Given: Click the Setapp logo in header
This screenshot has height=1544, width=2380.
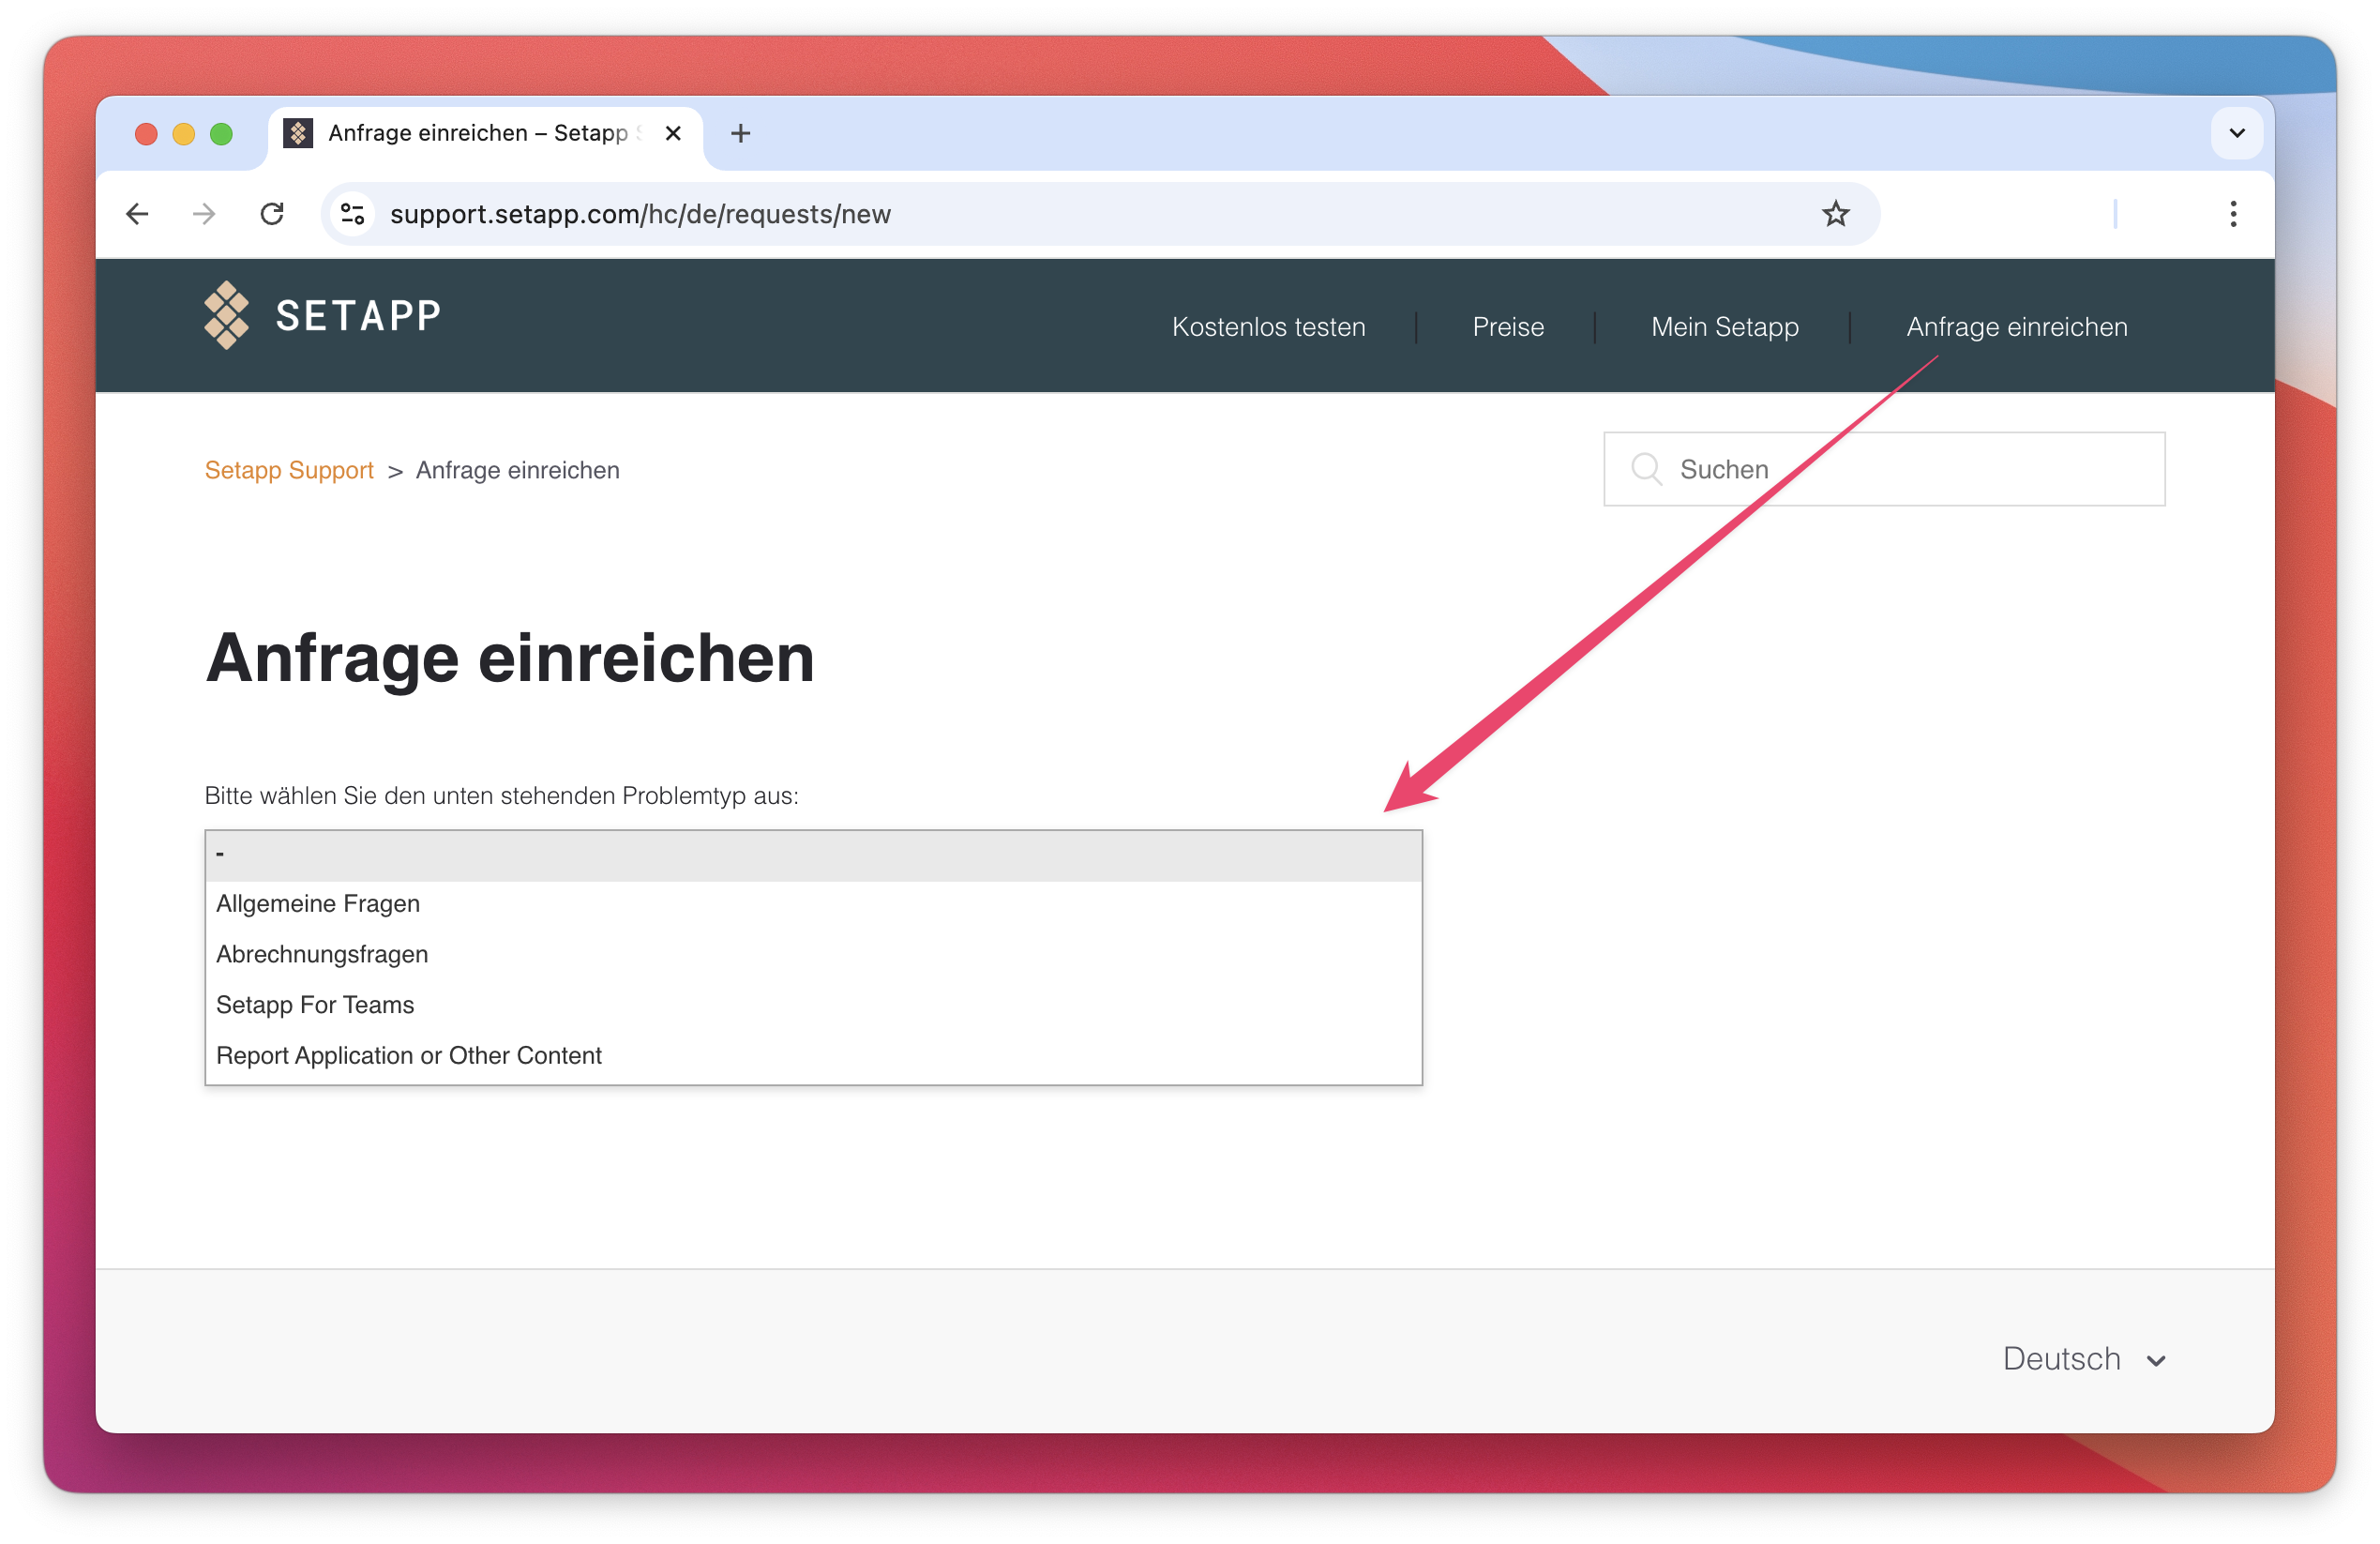Looking at the screenshot, I should [x=323, y=315].
